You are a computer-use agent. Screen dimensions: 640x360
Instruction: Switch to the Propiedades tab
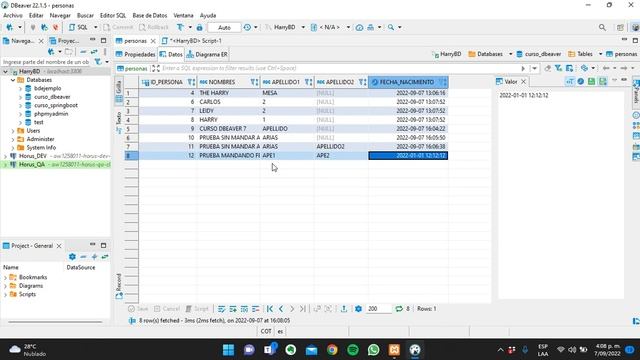pyautogui.click(x=136, y=54)
